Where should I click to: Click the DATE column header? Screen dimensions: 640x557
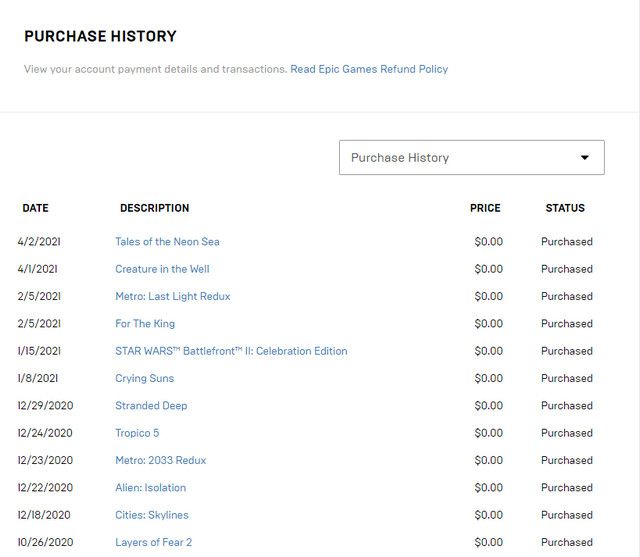[36, 208]
